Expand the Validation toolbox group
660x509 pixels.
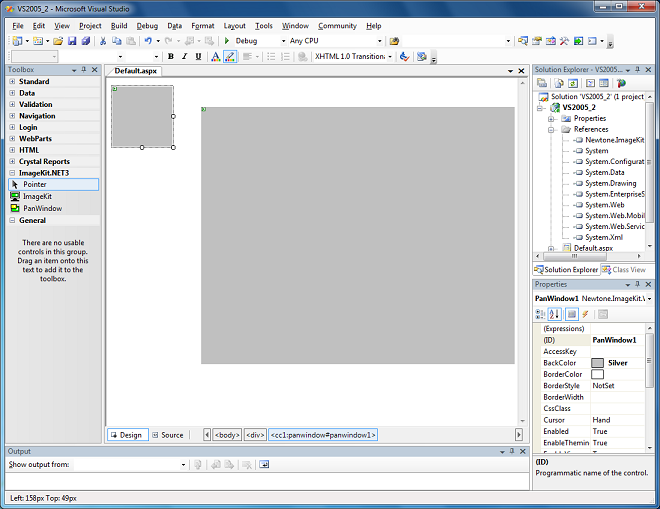[x=12, y=104]
